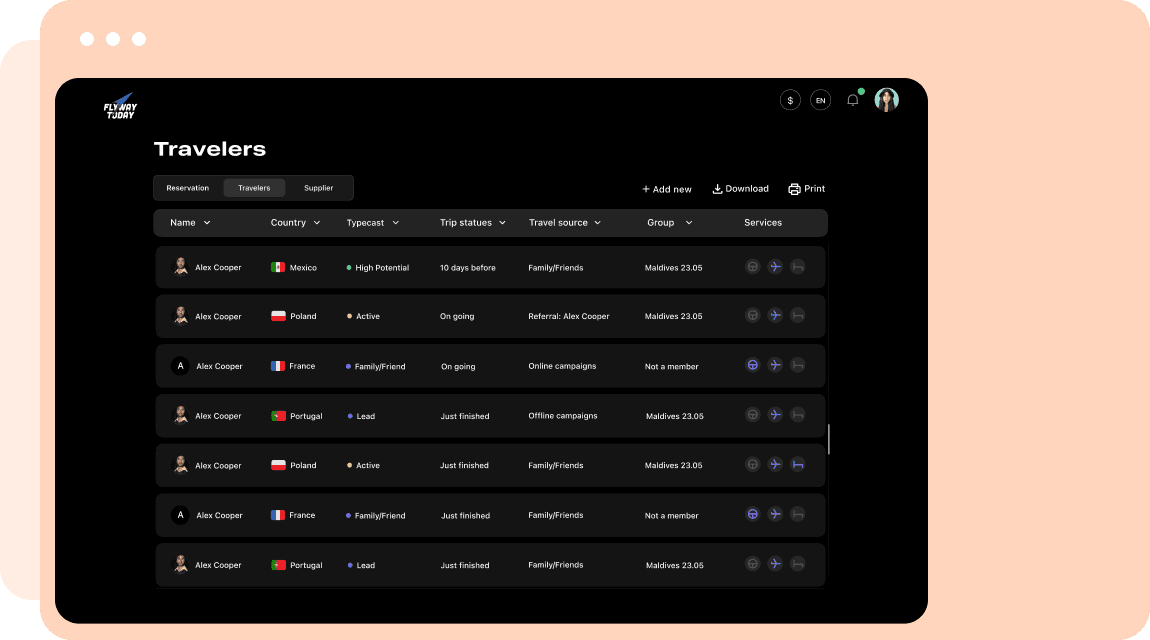Select car service icon in Referral: Alex Cooper row
1150x640 pixels.
click(752, 315)
